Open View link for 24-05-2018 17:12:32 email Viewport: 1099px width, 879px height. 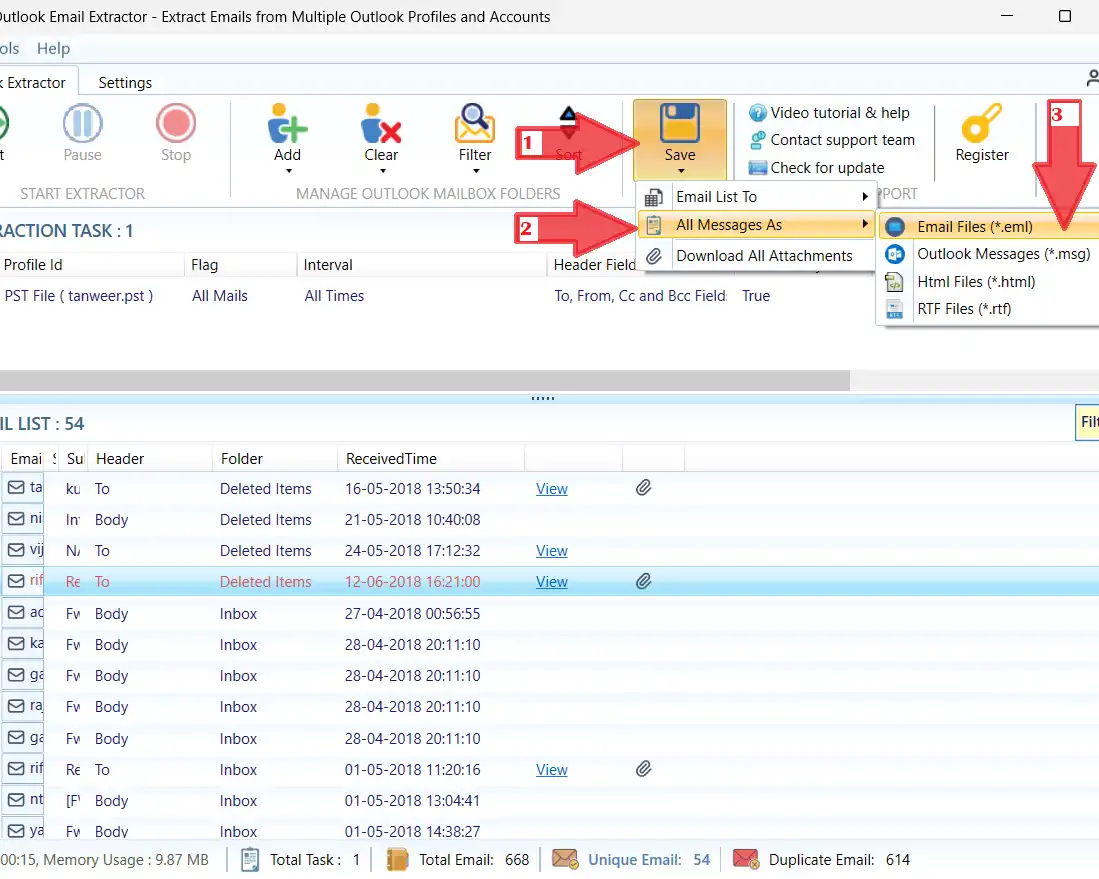[552, 550]
